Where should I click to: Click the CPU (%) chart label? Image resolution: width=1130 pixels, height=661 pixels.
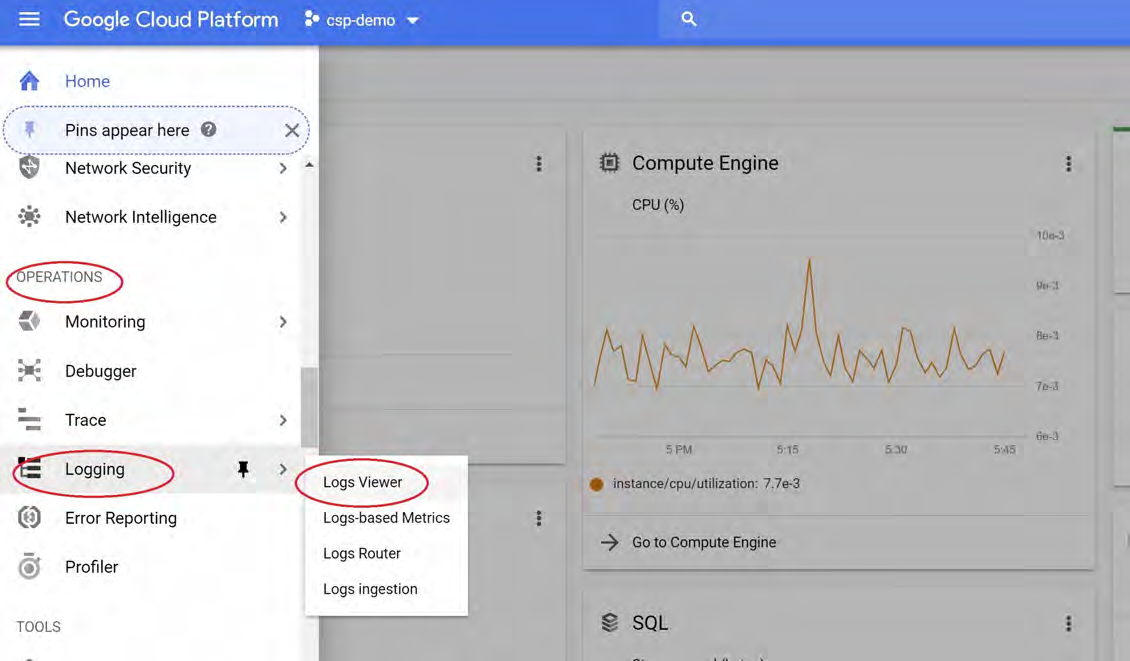[x=658, y=205]
